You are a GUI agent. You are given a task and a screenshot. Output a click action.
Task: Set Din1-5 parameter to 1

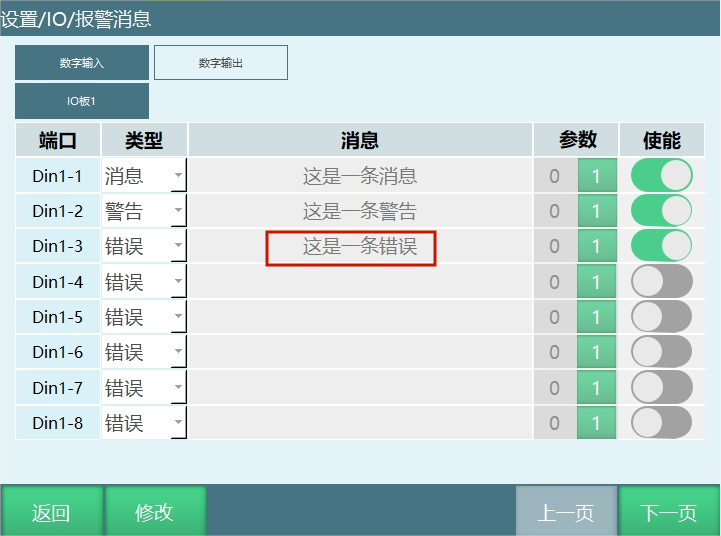coord(597,316)
